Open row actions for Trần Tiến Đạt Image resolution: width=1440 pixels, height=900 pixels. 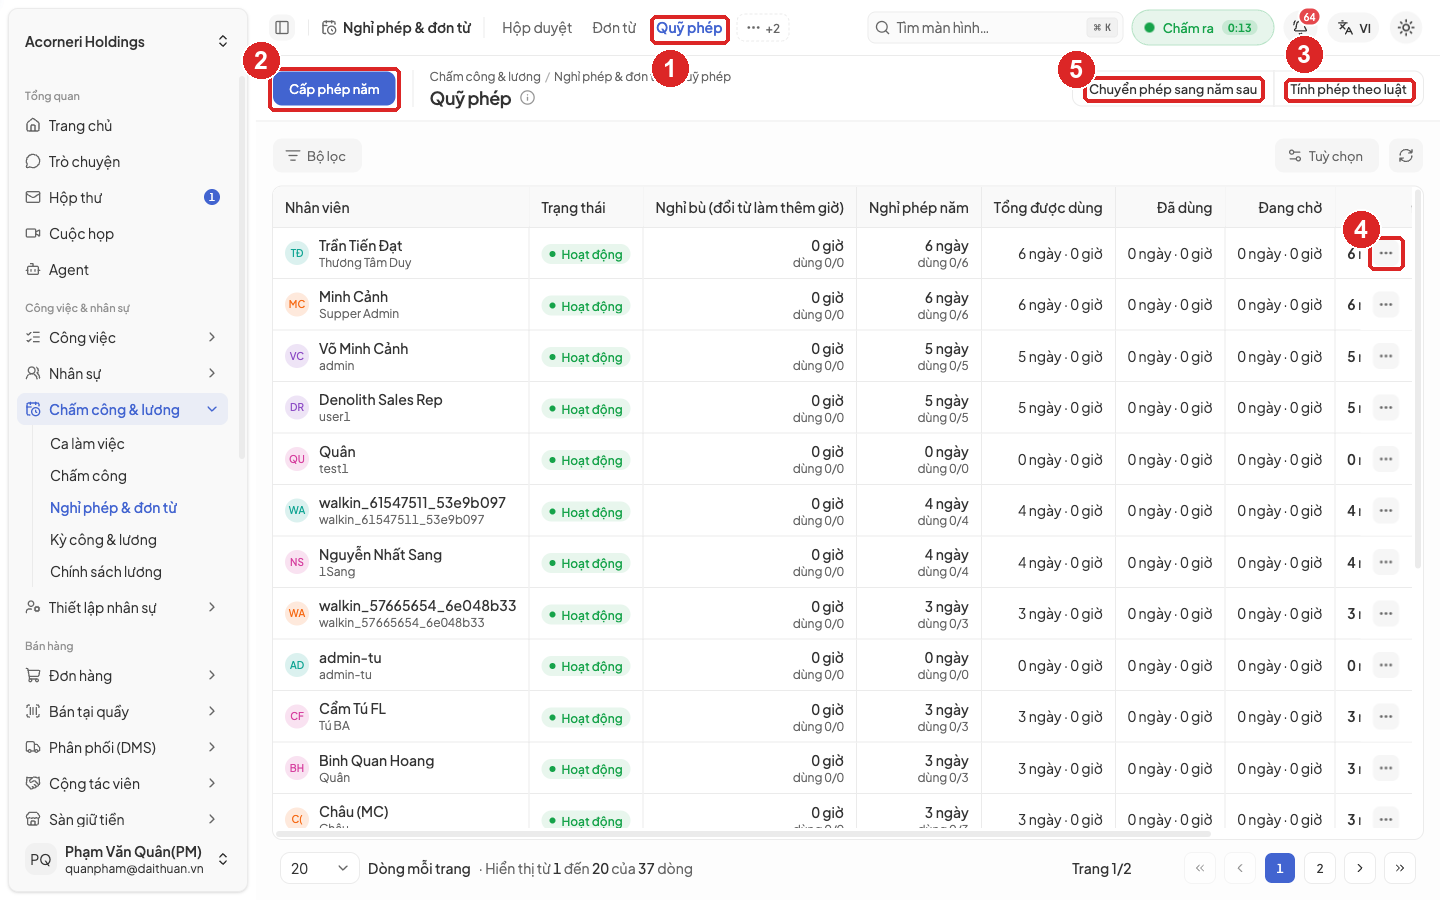point(1386,253)
